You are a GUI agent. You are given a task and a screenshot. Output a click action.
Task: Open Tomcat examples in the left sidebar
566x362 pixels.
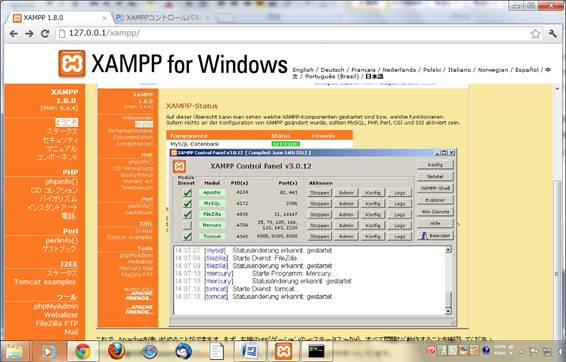coord(45,282)
